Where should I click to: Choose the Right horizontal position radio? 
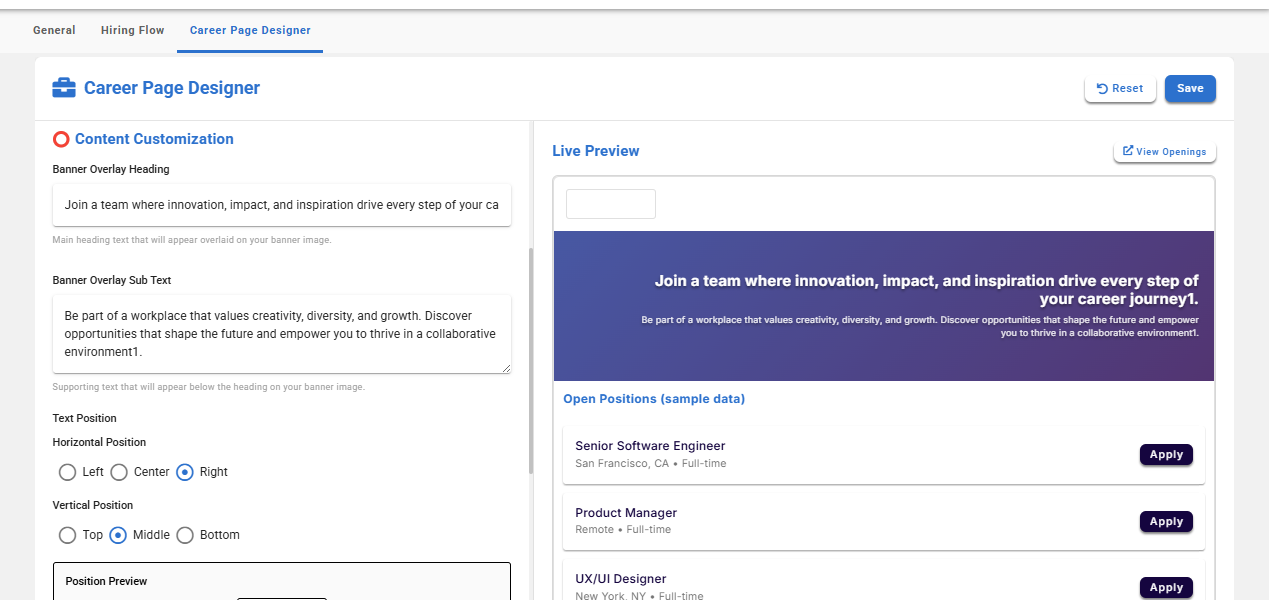click(185, 472)
